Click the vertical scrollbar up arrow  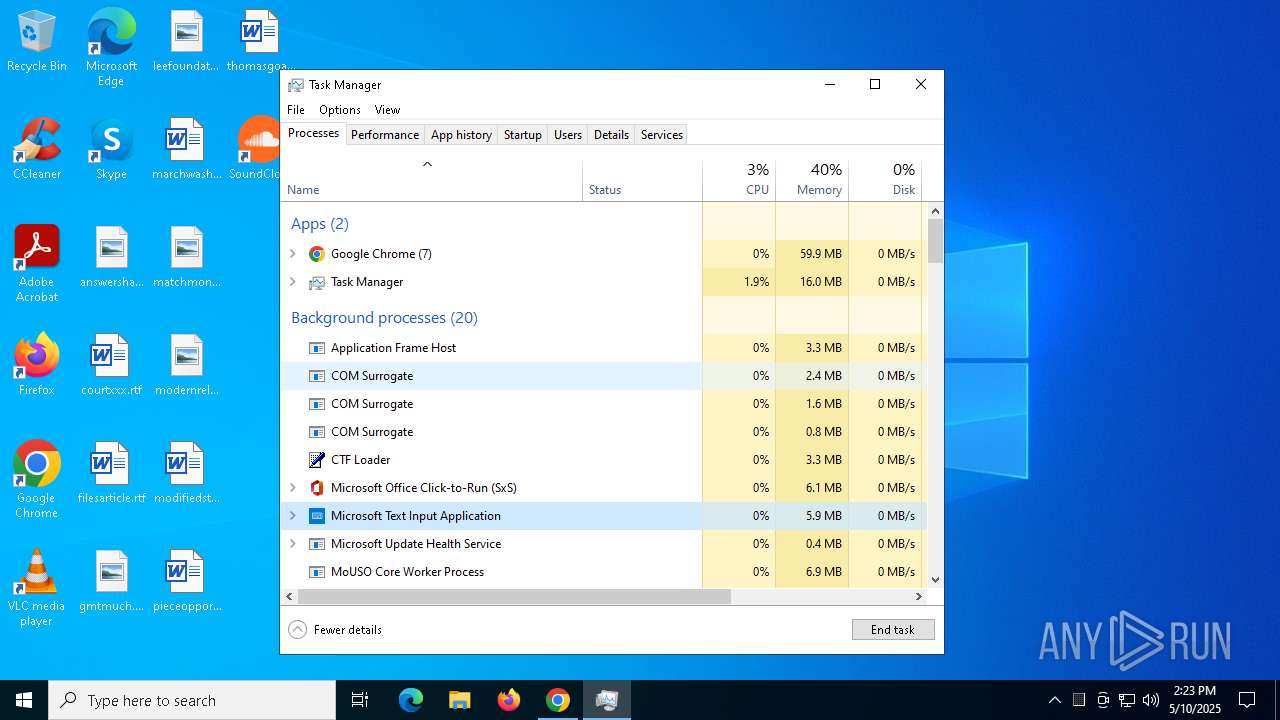pos(935,211)
